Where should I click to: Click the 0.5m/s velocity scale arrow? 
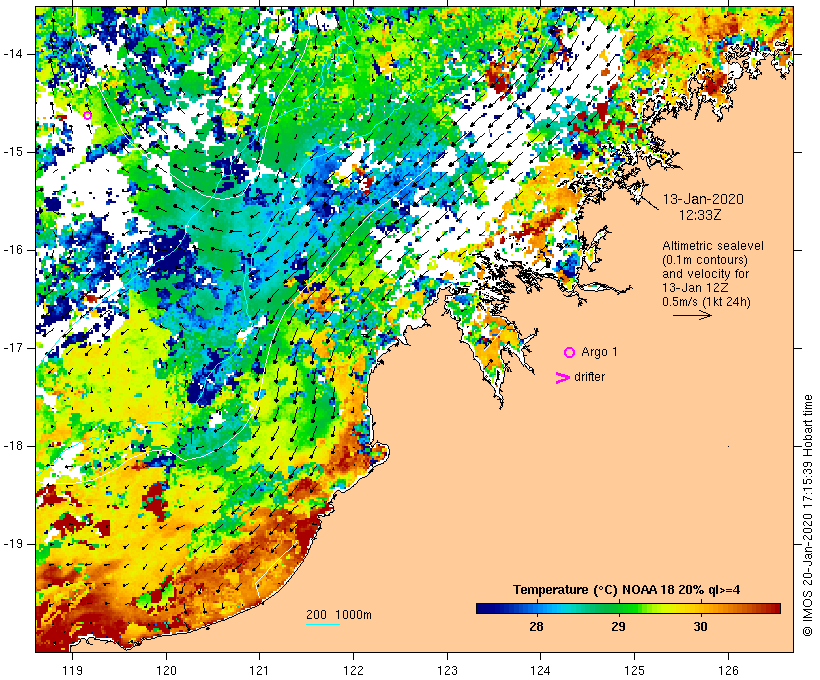point(692,315)
